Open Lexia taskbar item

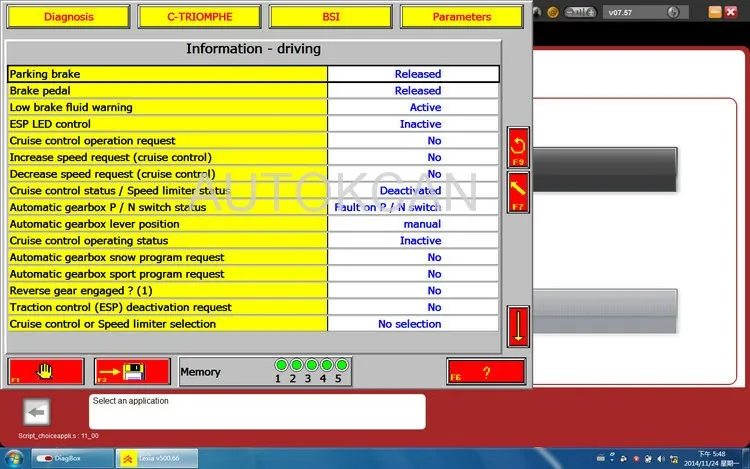coord(157,458)
